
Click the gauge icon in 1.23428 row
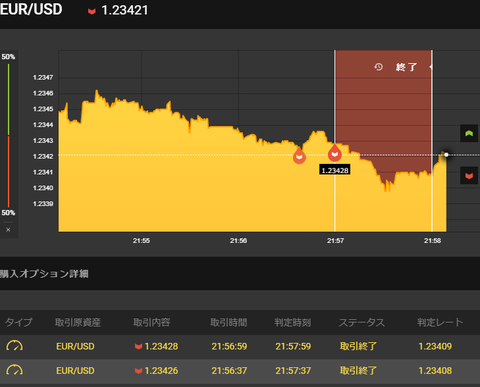tap(14, 346)
